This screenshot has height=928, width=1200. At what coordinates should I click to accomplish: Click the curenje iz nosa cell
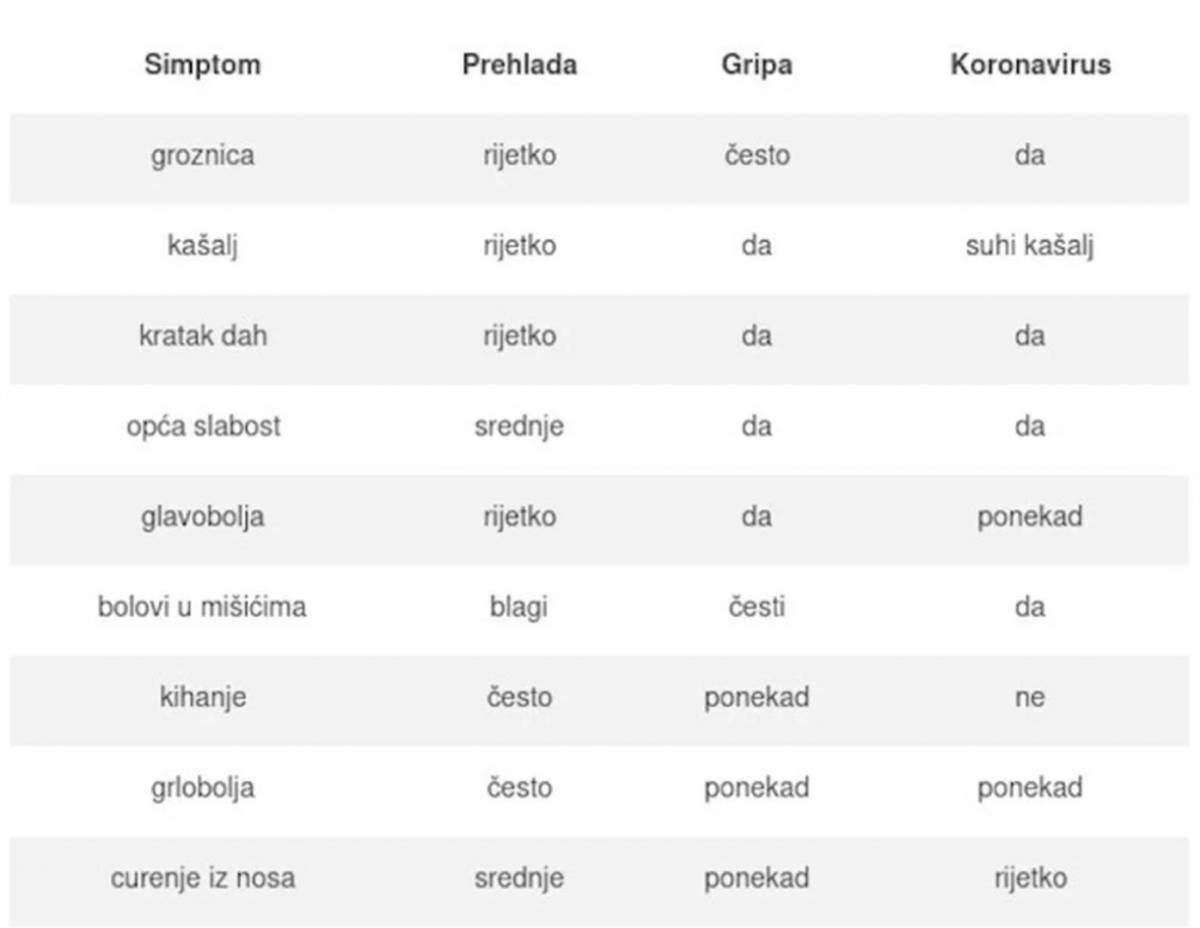202,878
